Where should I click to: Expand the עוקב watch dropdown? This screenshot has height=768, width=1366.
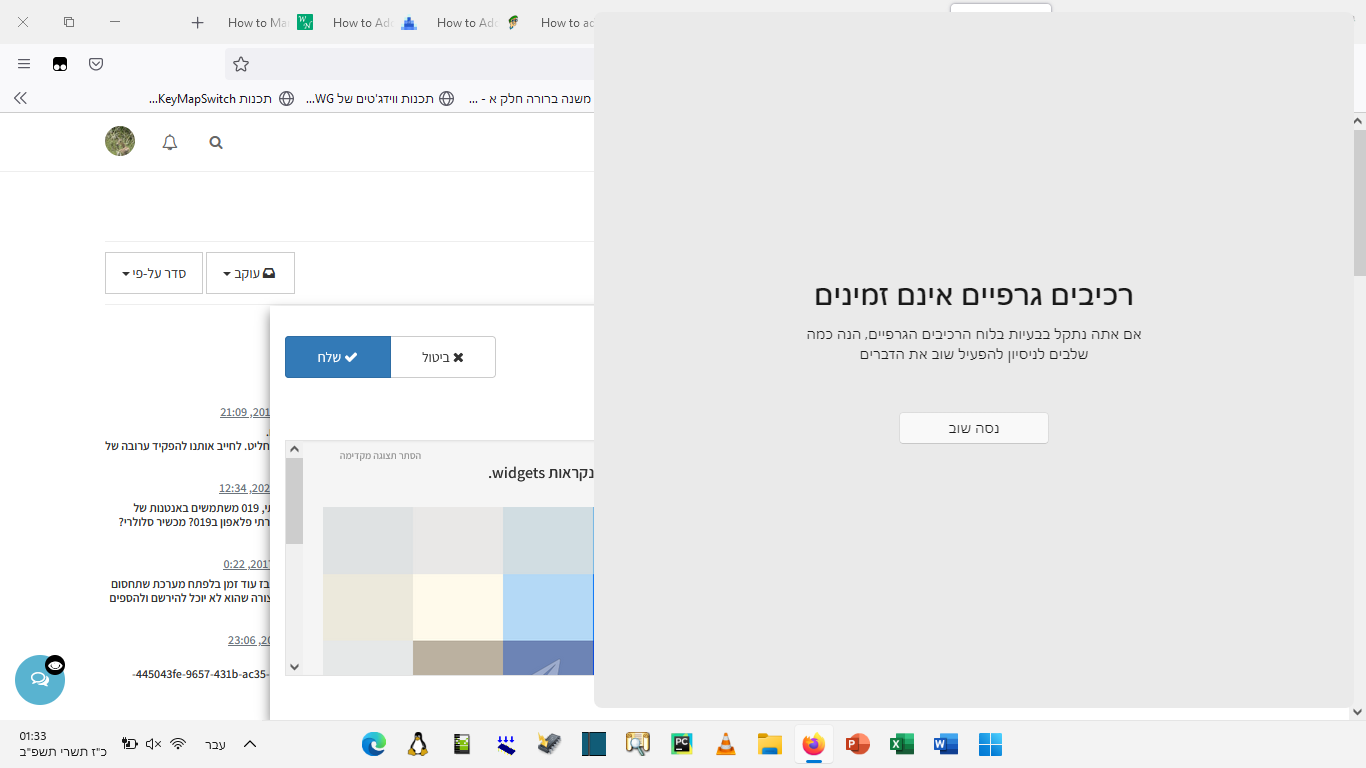point(250,273)
